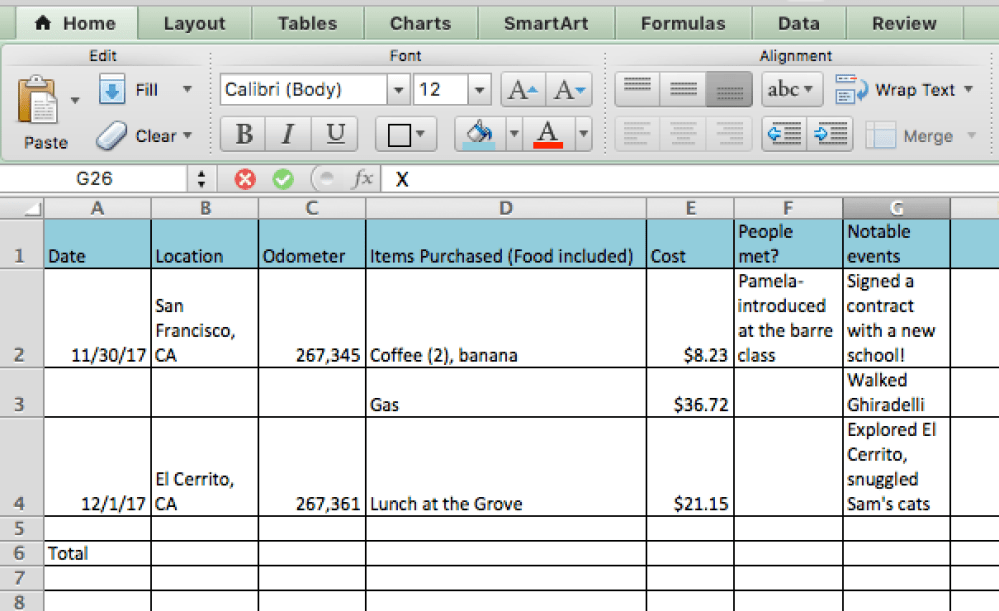This screenshot has width=999, height=611.
Task: Open the Calibri (Body) font name dropdown
Action: [x=399, y=90]
